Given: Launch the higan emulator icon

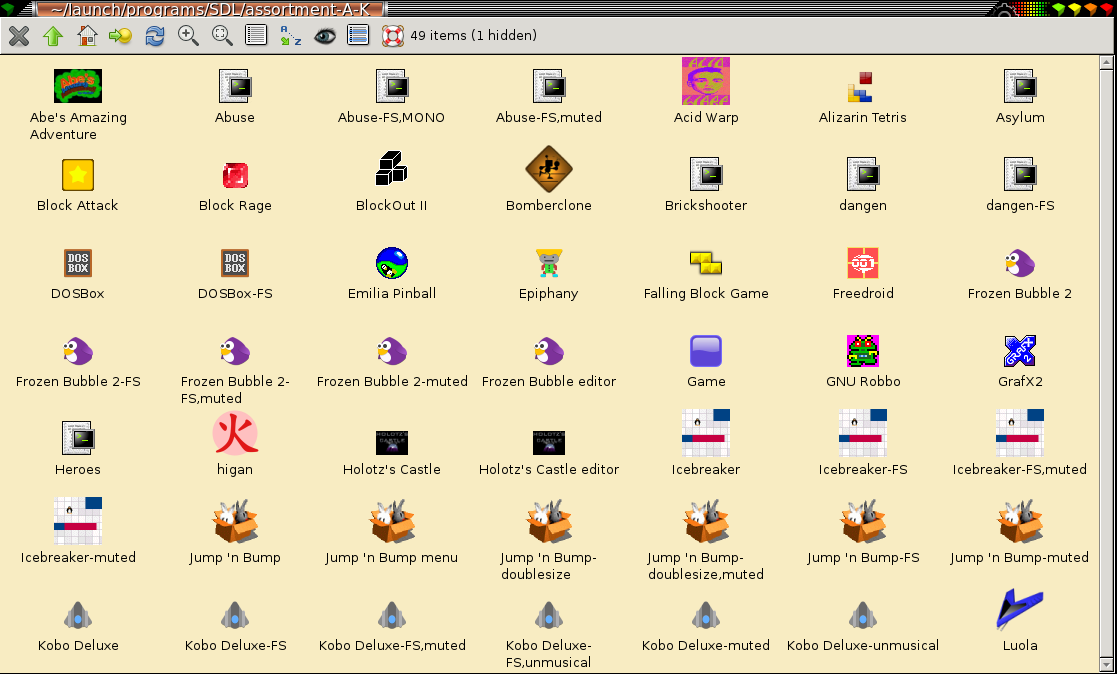Looking at the screenshot, I should [x=235, y=433].
